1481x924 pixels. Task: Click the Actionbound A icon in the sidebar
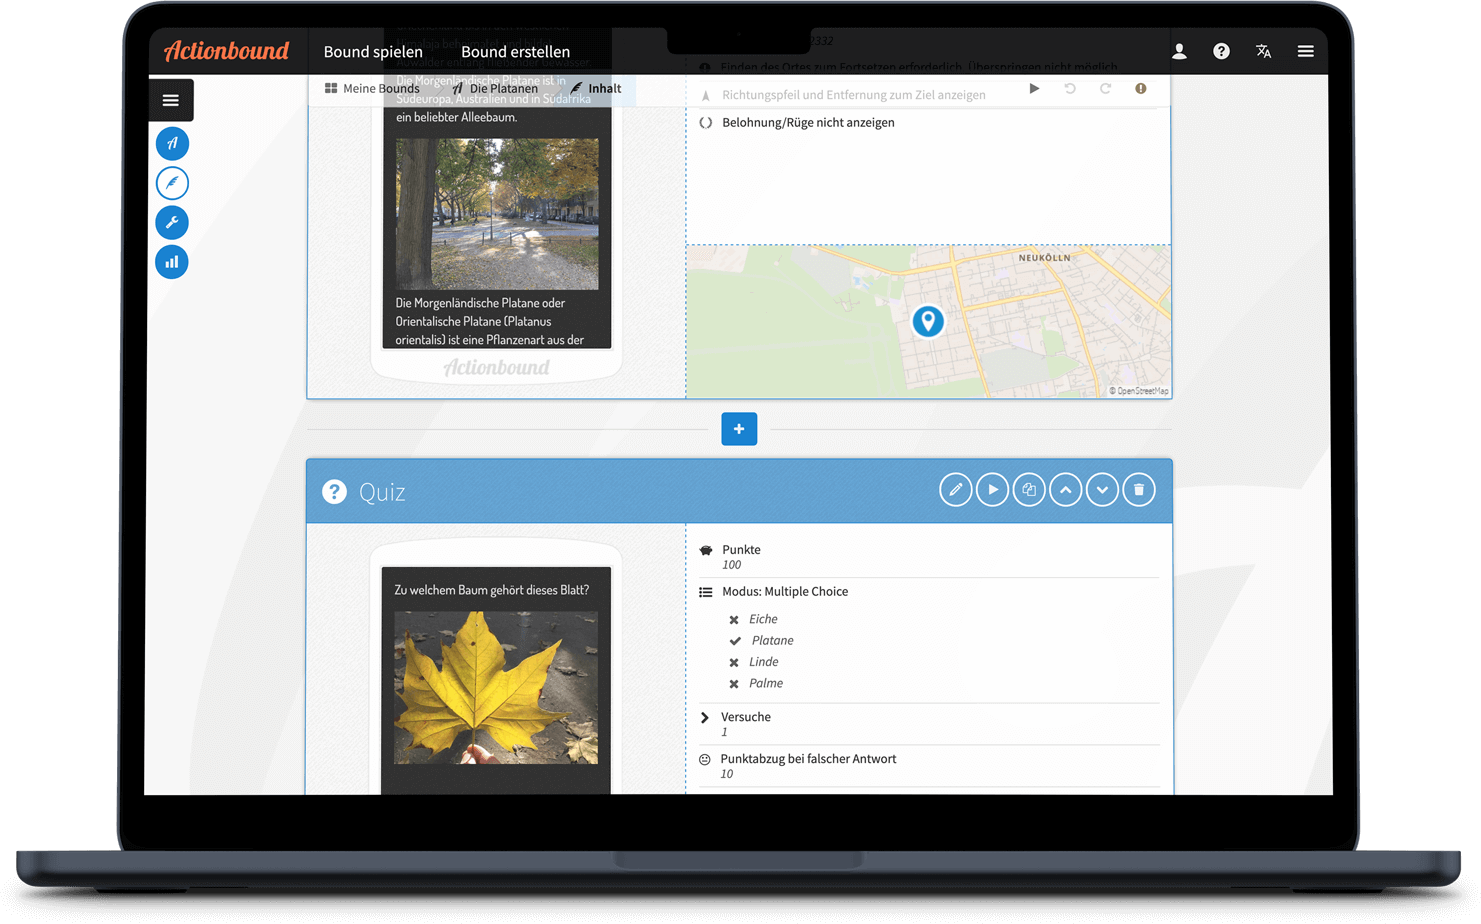pyautogui.click(x=171, y=143)
